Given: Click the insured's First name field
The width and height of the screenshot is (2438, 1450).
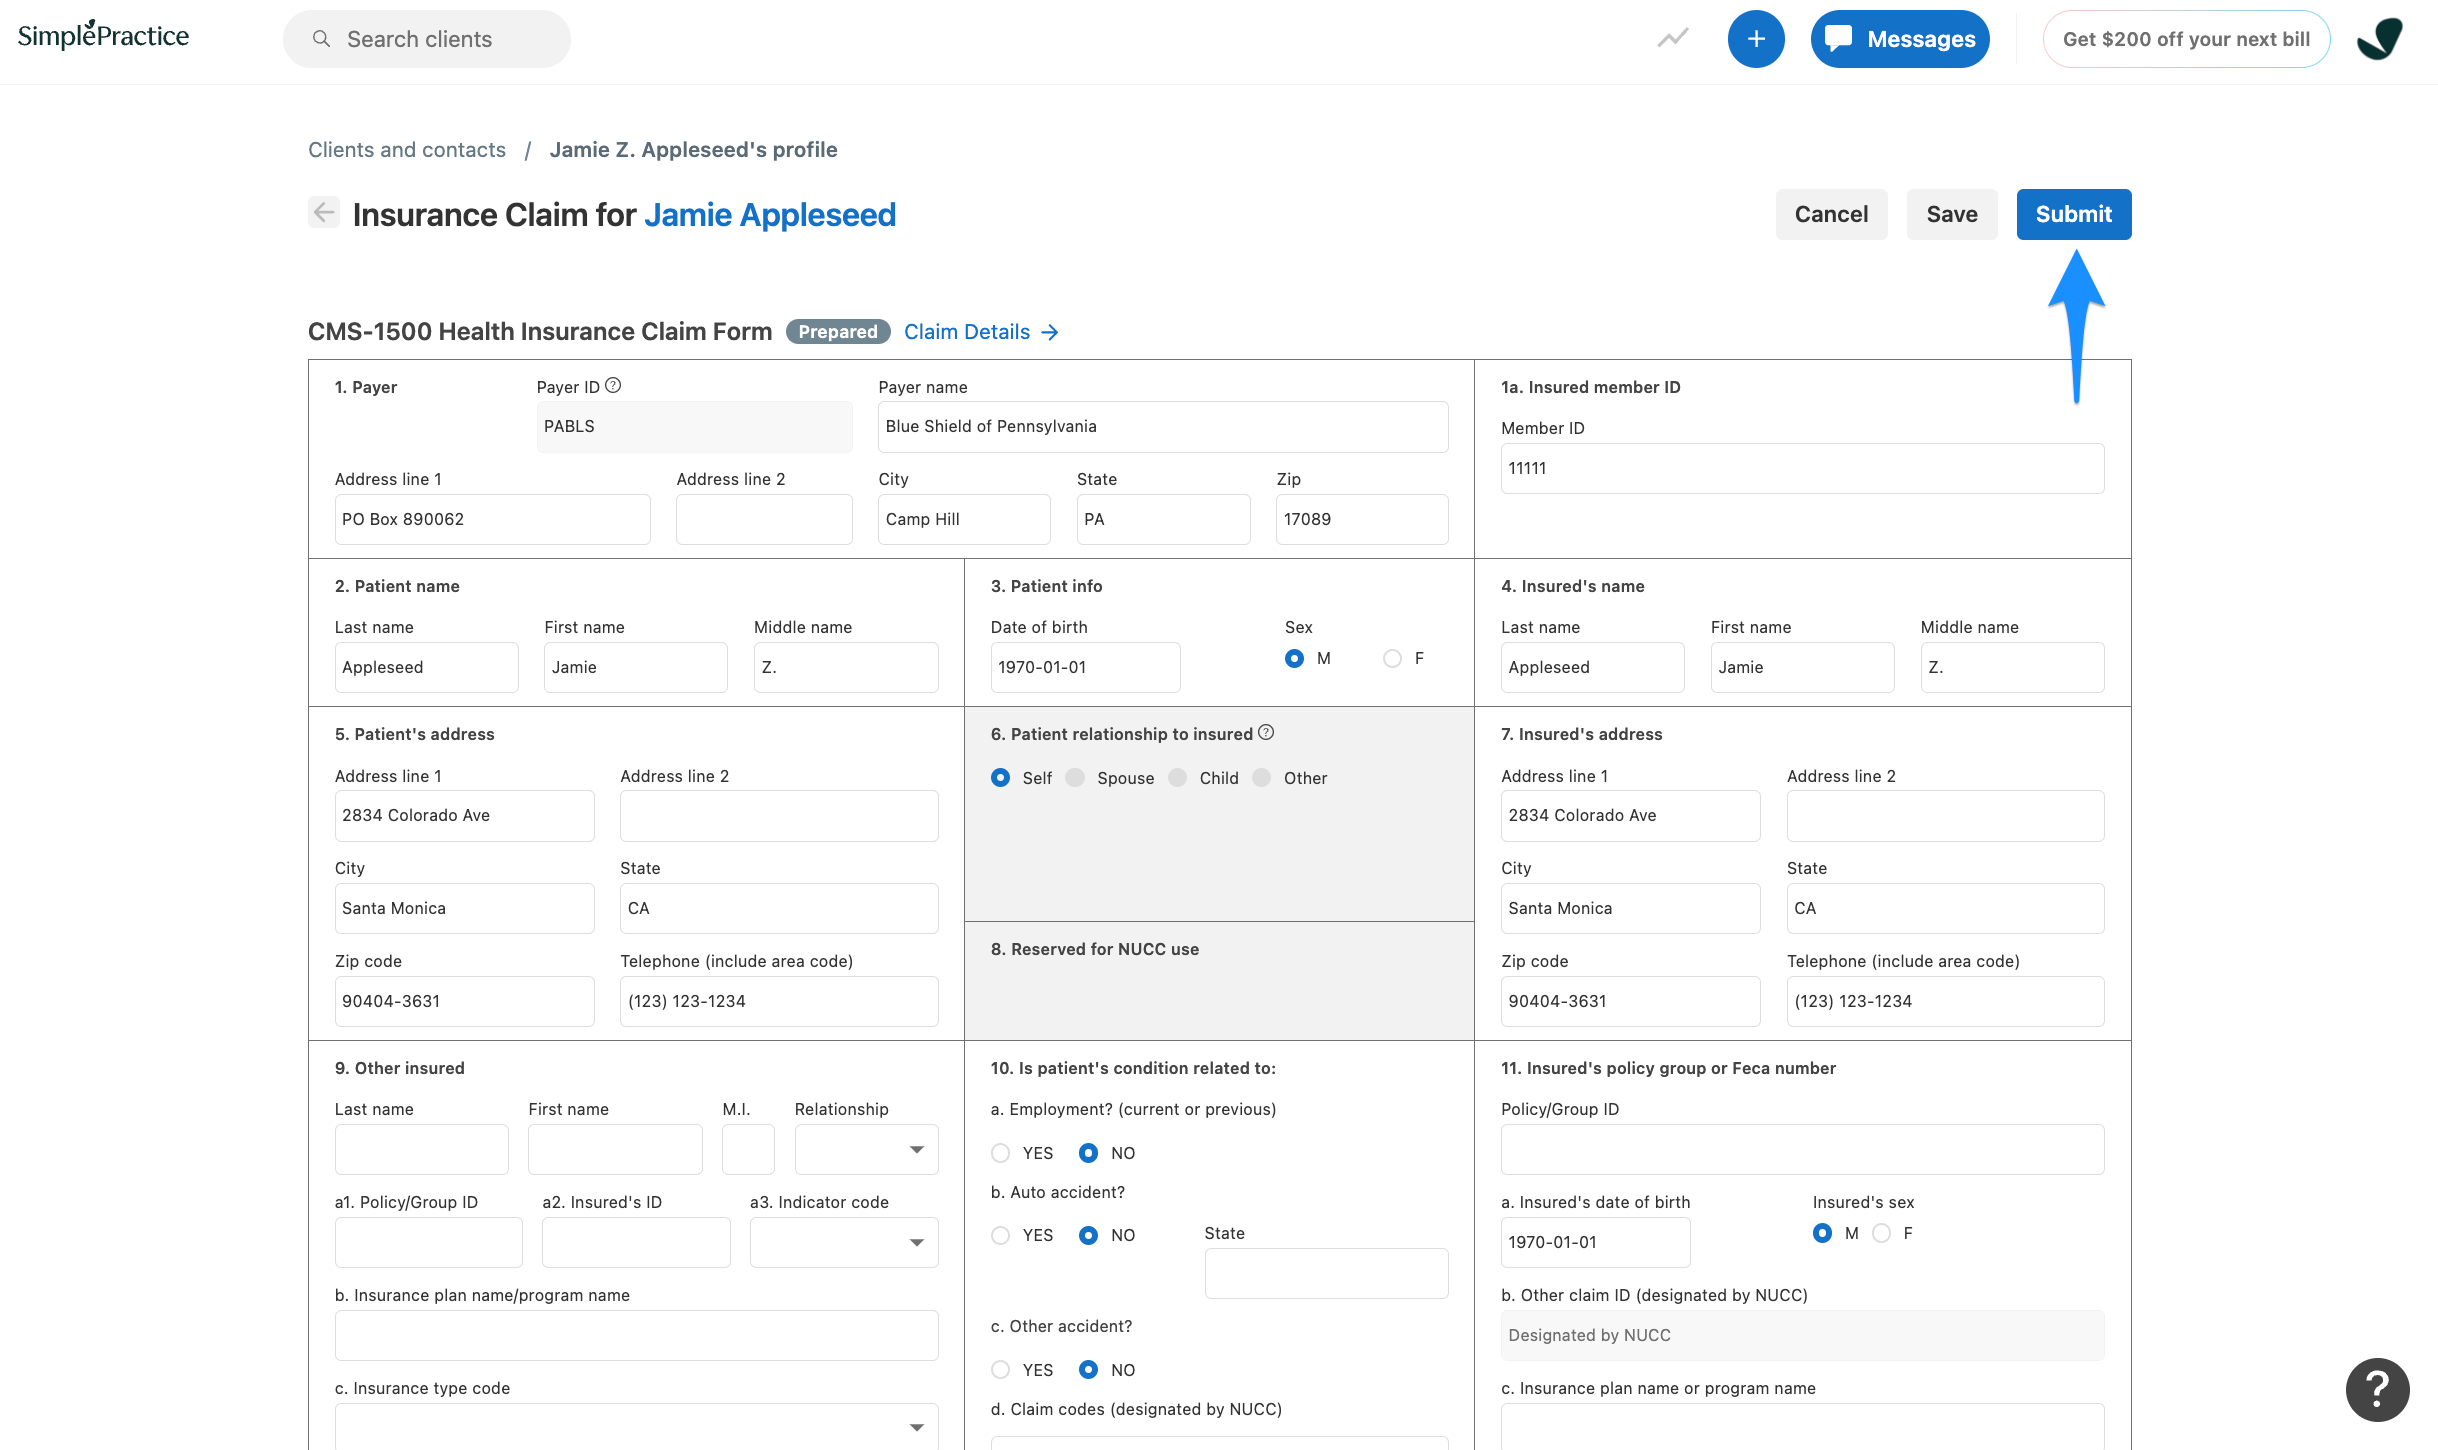Looking at the screenshot, I should (1802, 667).
